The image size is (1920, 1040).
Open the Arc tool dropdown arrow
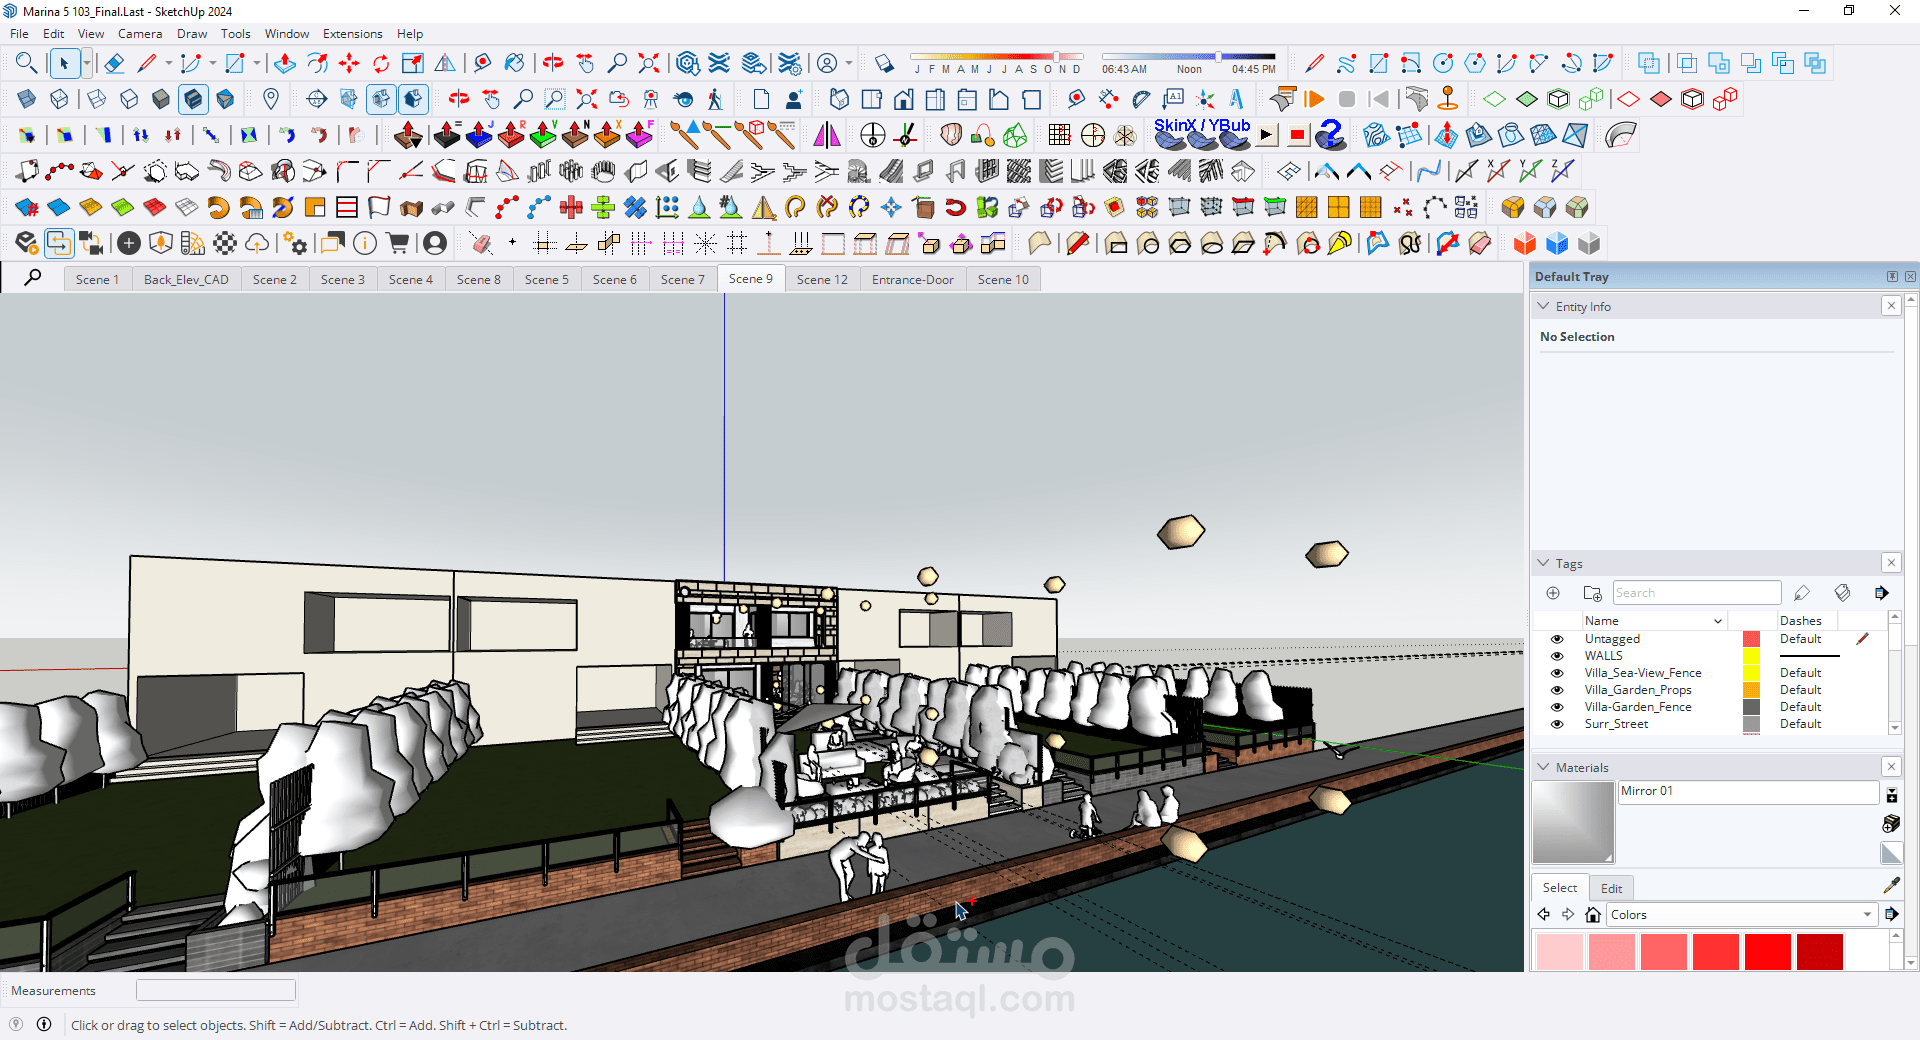(212, 64)
